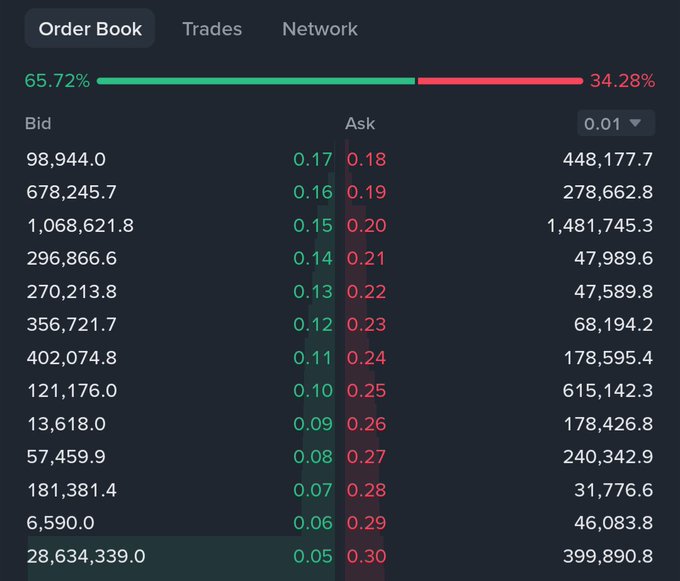
Task: Select ask price 0.29
Action: pos(366,523)
